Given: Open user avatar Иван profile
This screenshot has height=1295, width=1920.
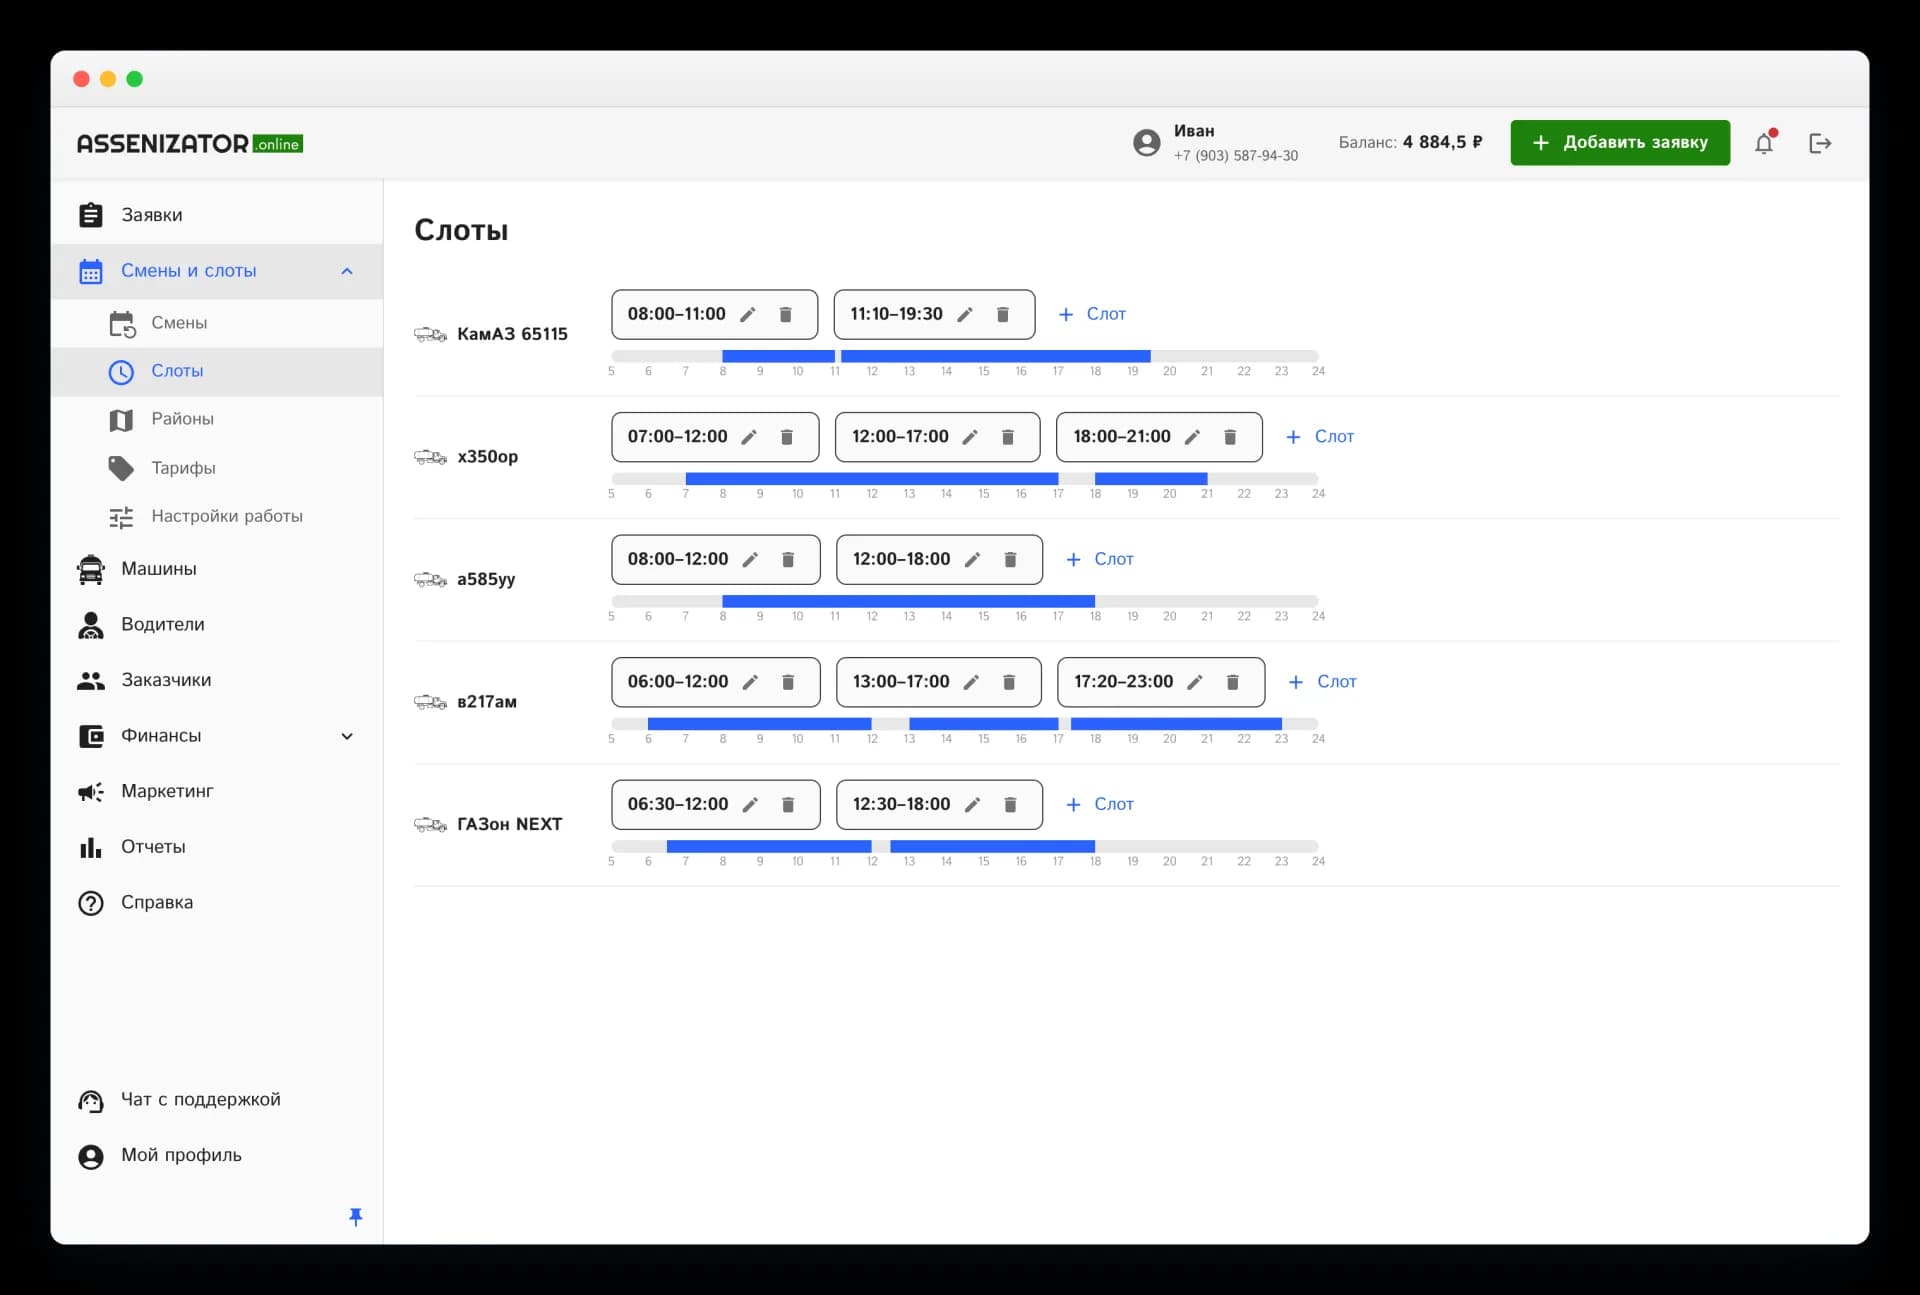Looking at the screenshot, I should coord(1147,143).
